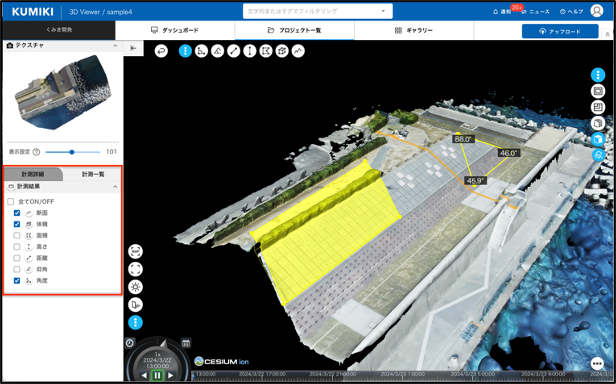Viewport: 616px width, 384px height.
Task: Select the angle measurement tool icon
Action: (201, 51)
